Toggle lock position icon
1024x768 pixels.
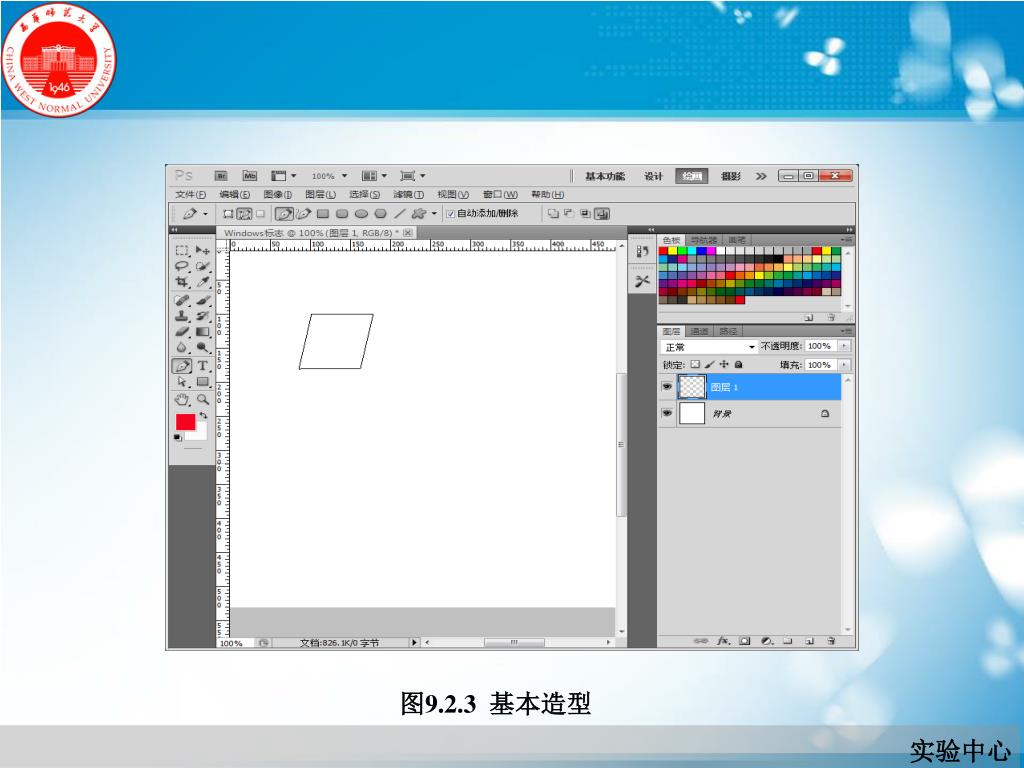coord(724,364)
